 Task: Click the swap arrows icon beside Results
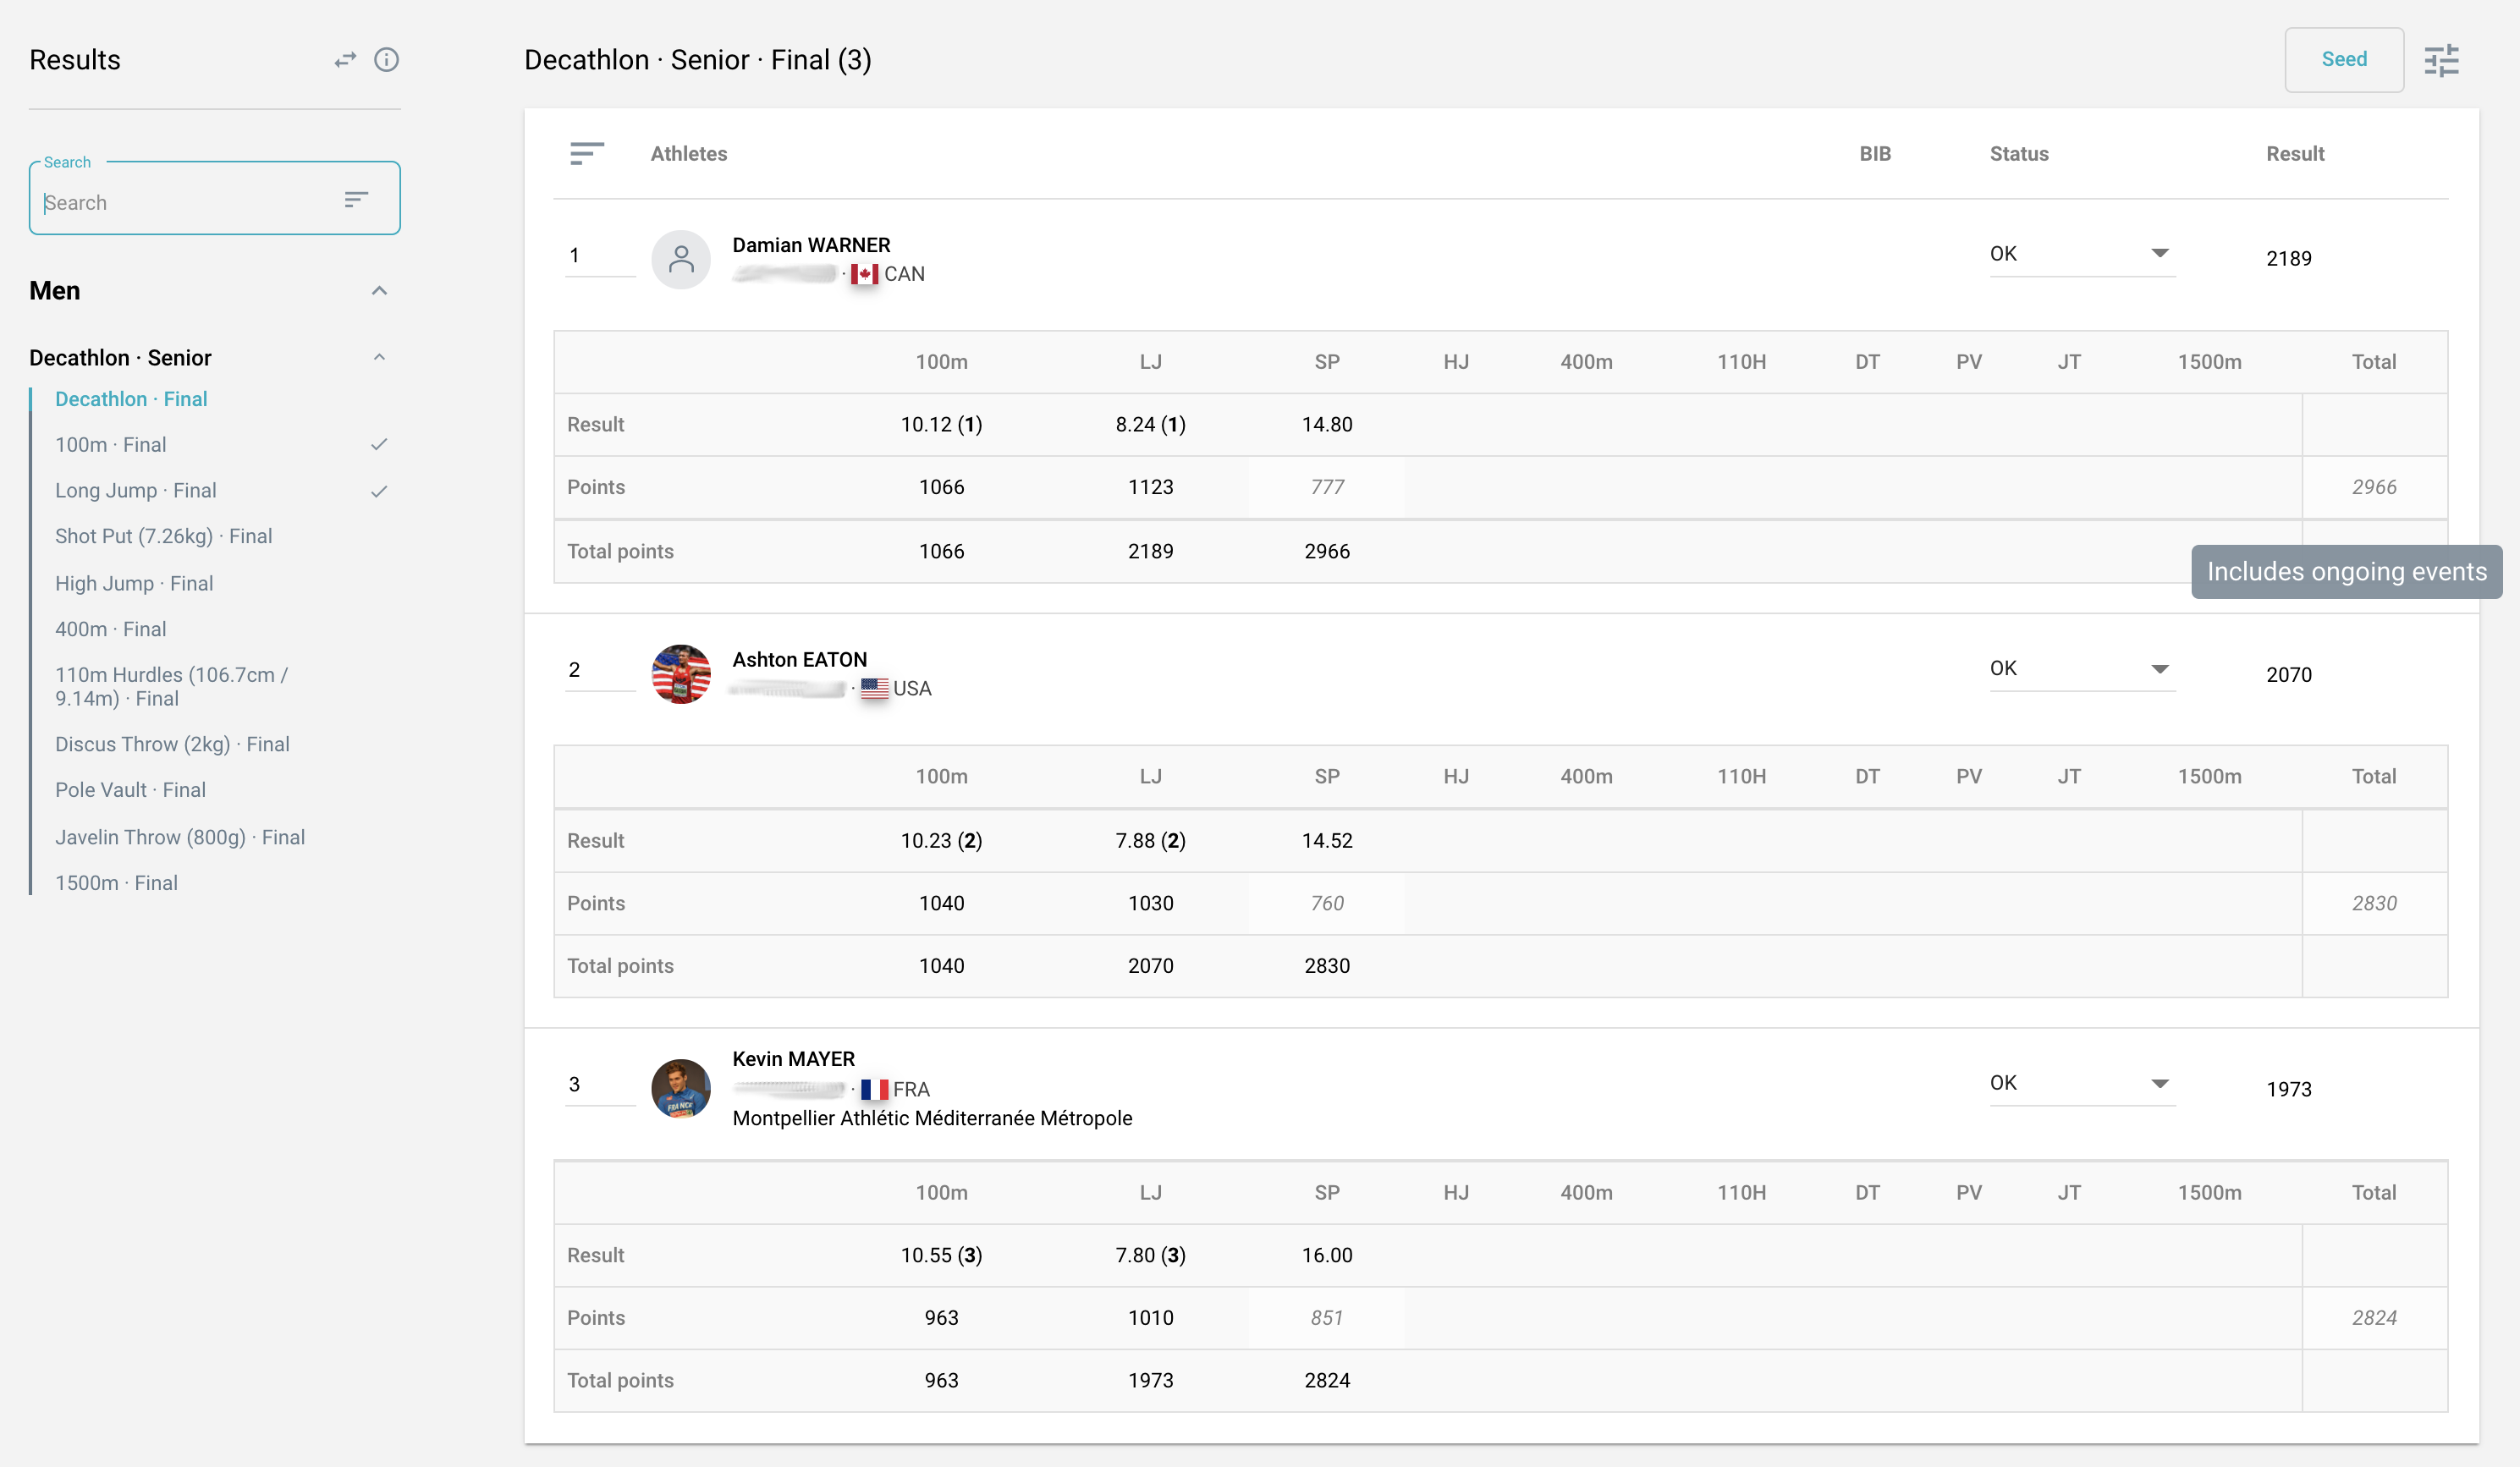pyautogui.click(x=345, y=60)
